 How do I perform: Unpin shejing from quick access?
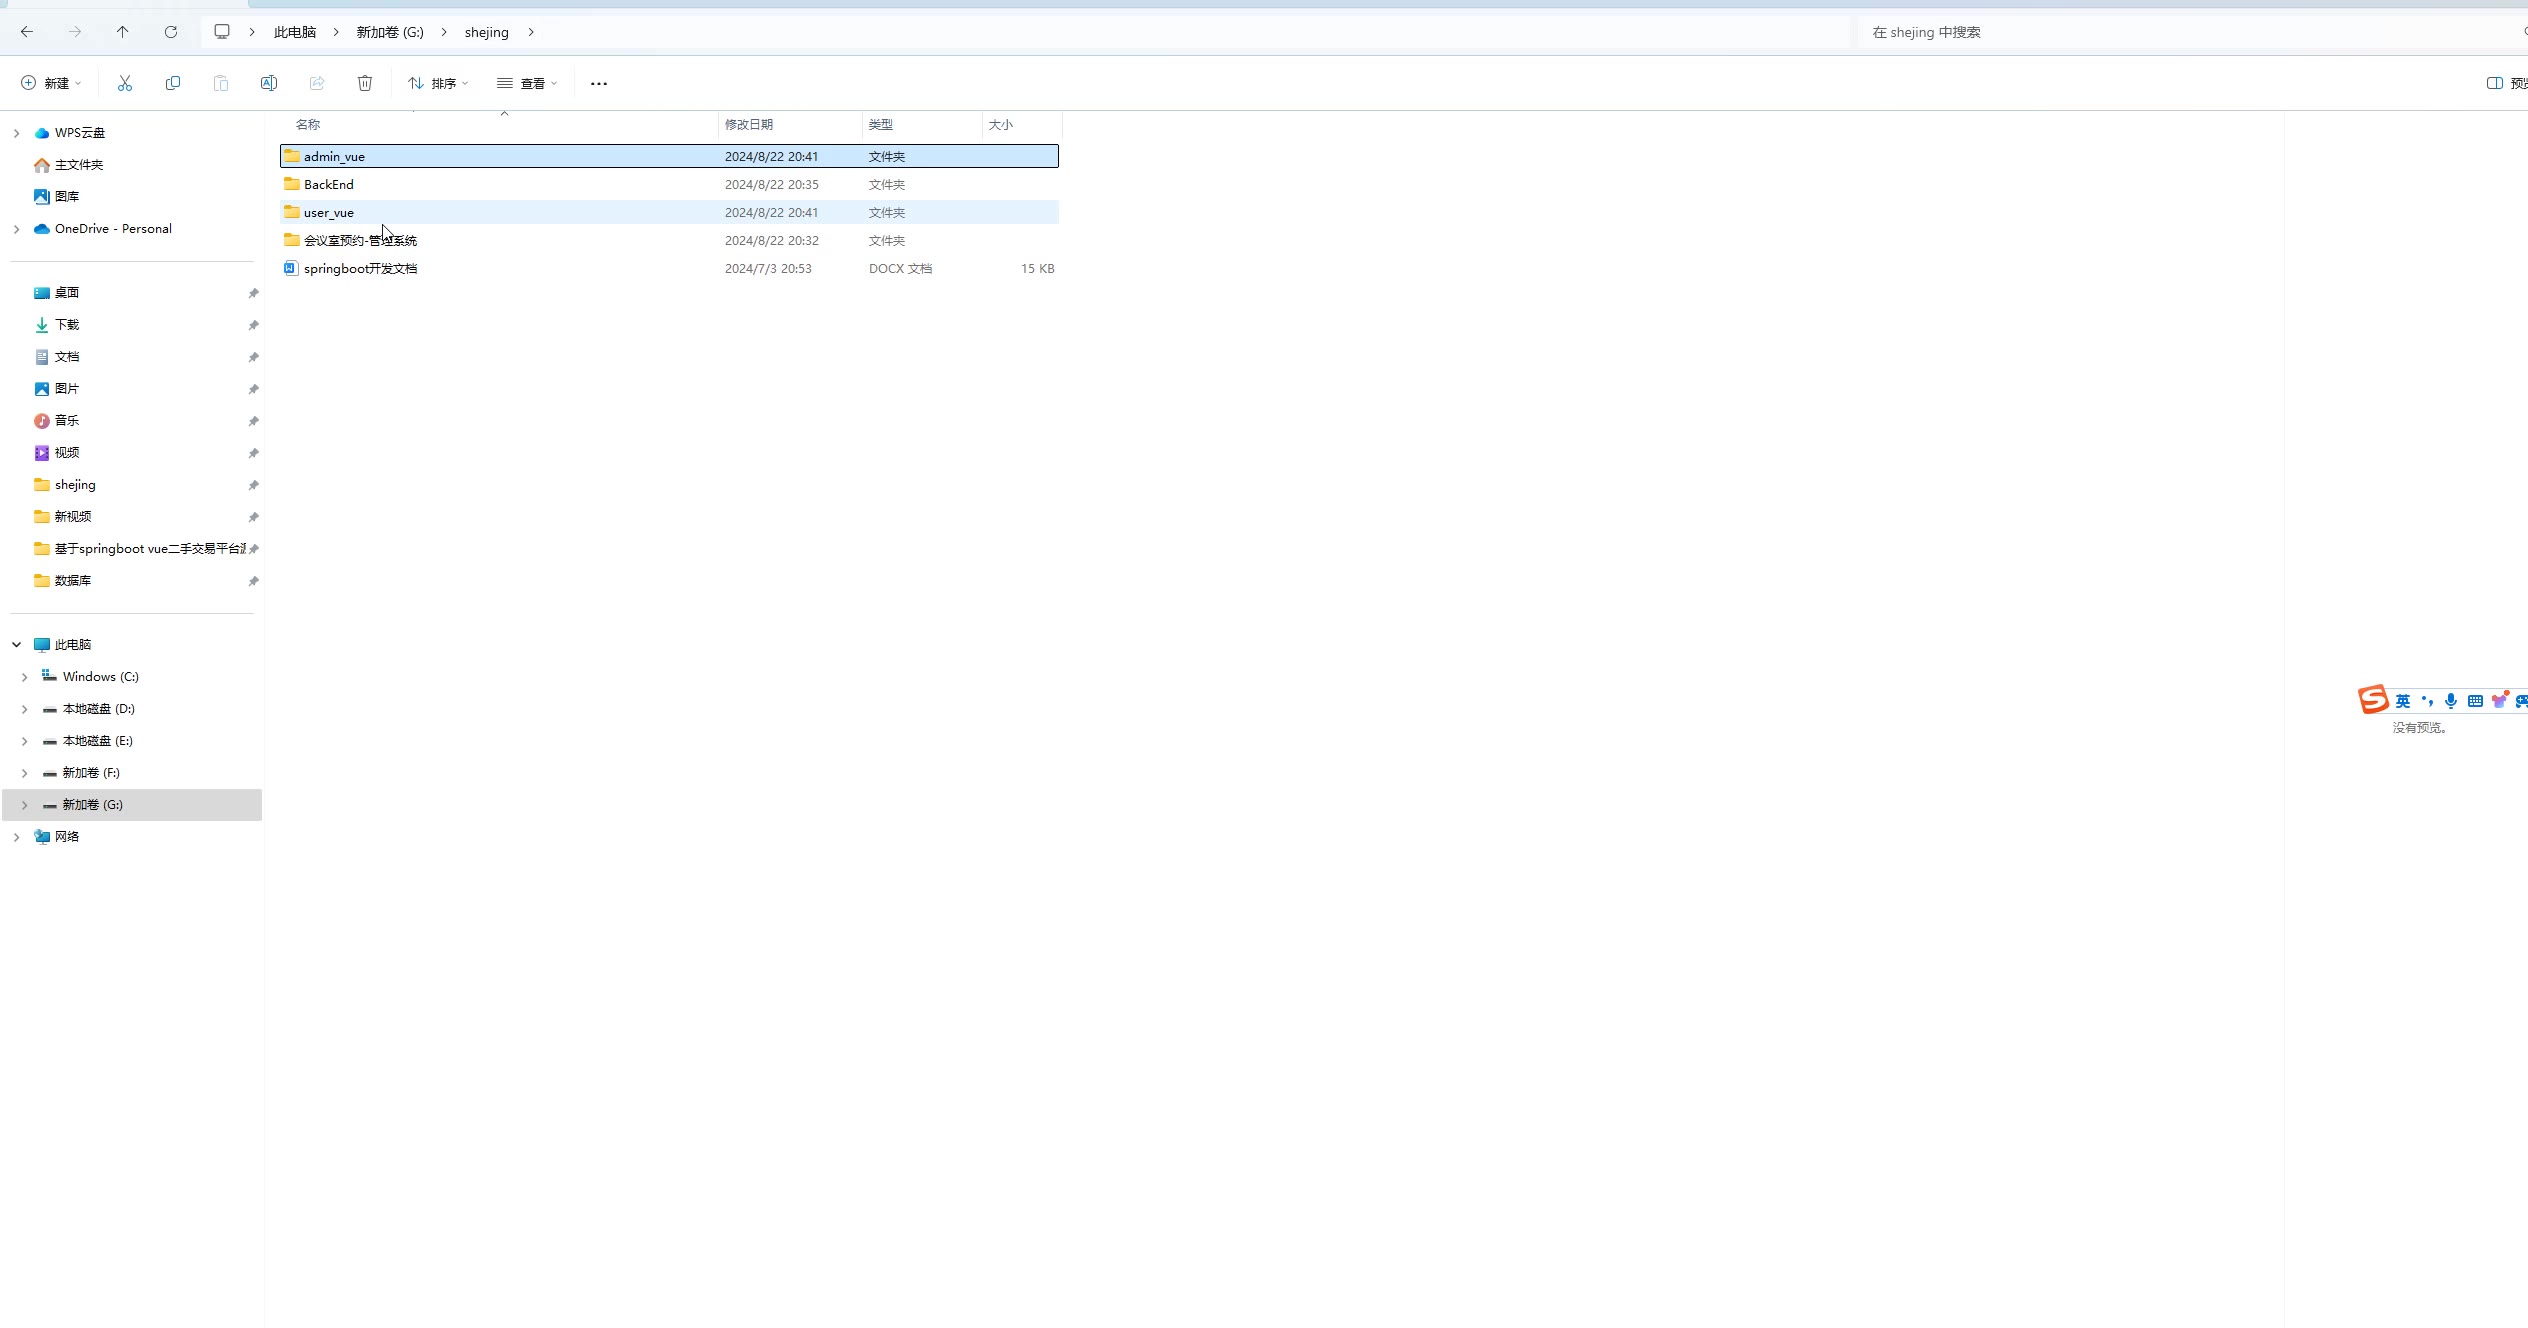pyautogui.click(x=253, y=485)
